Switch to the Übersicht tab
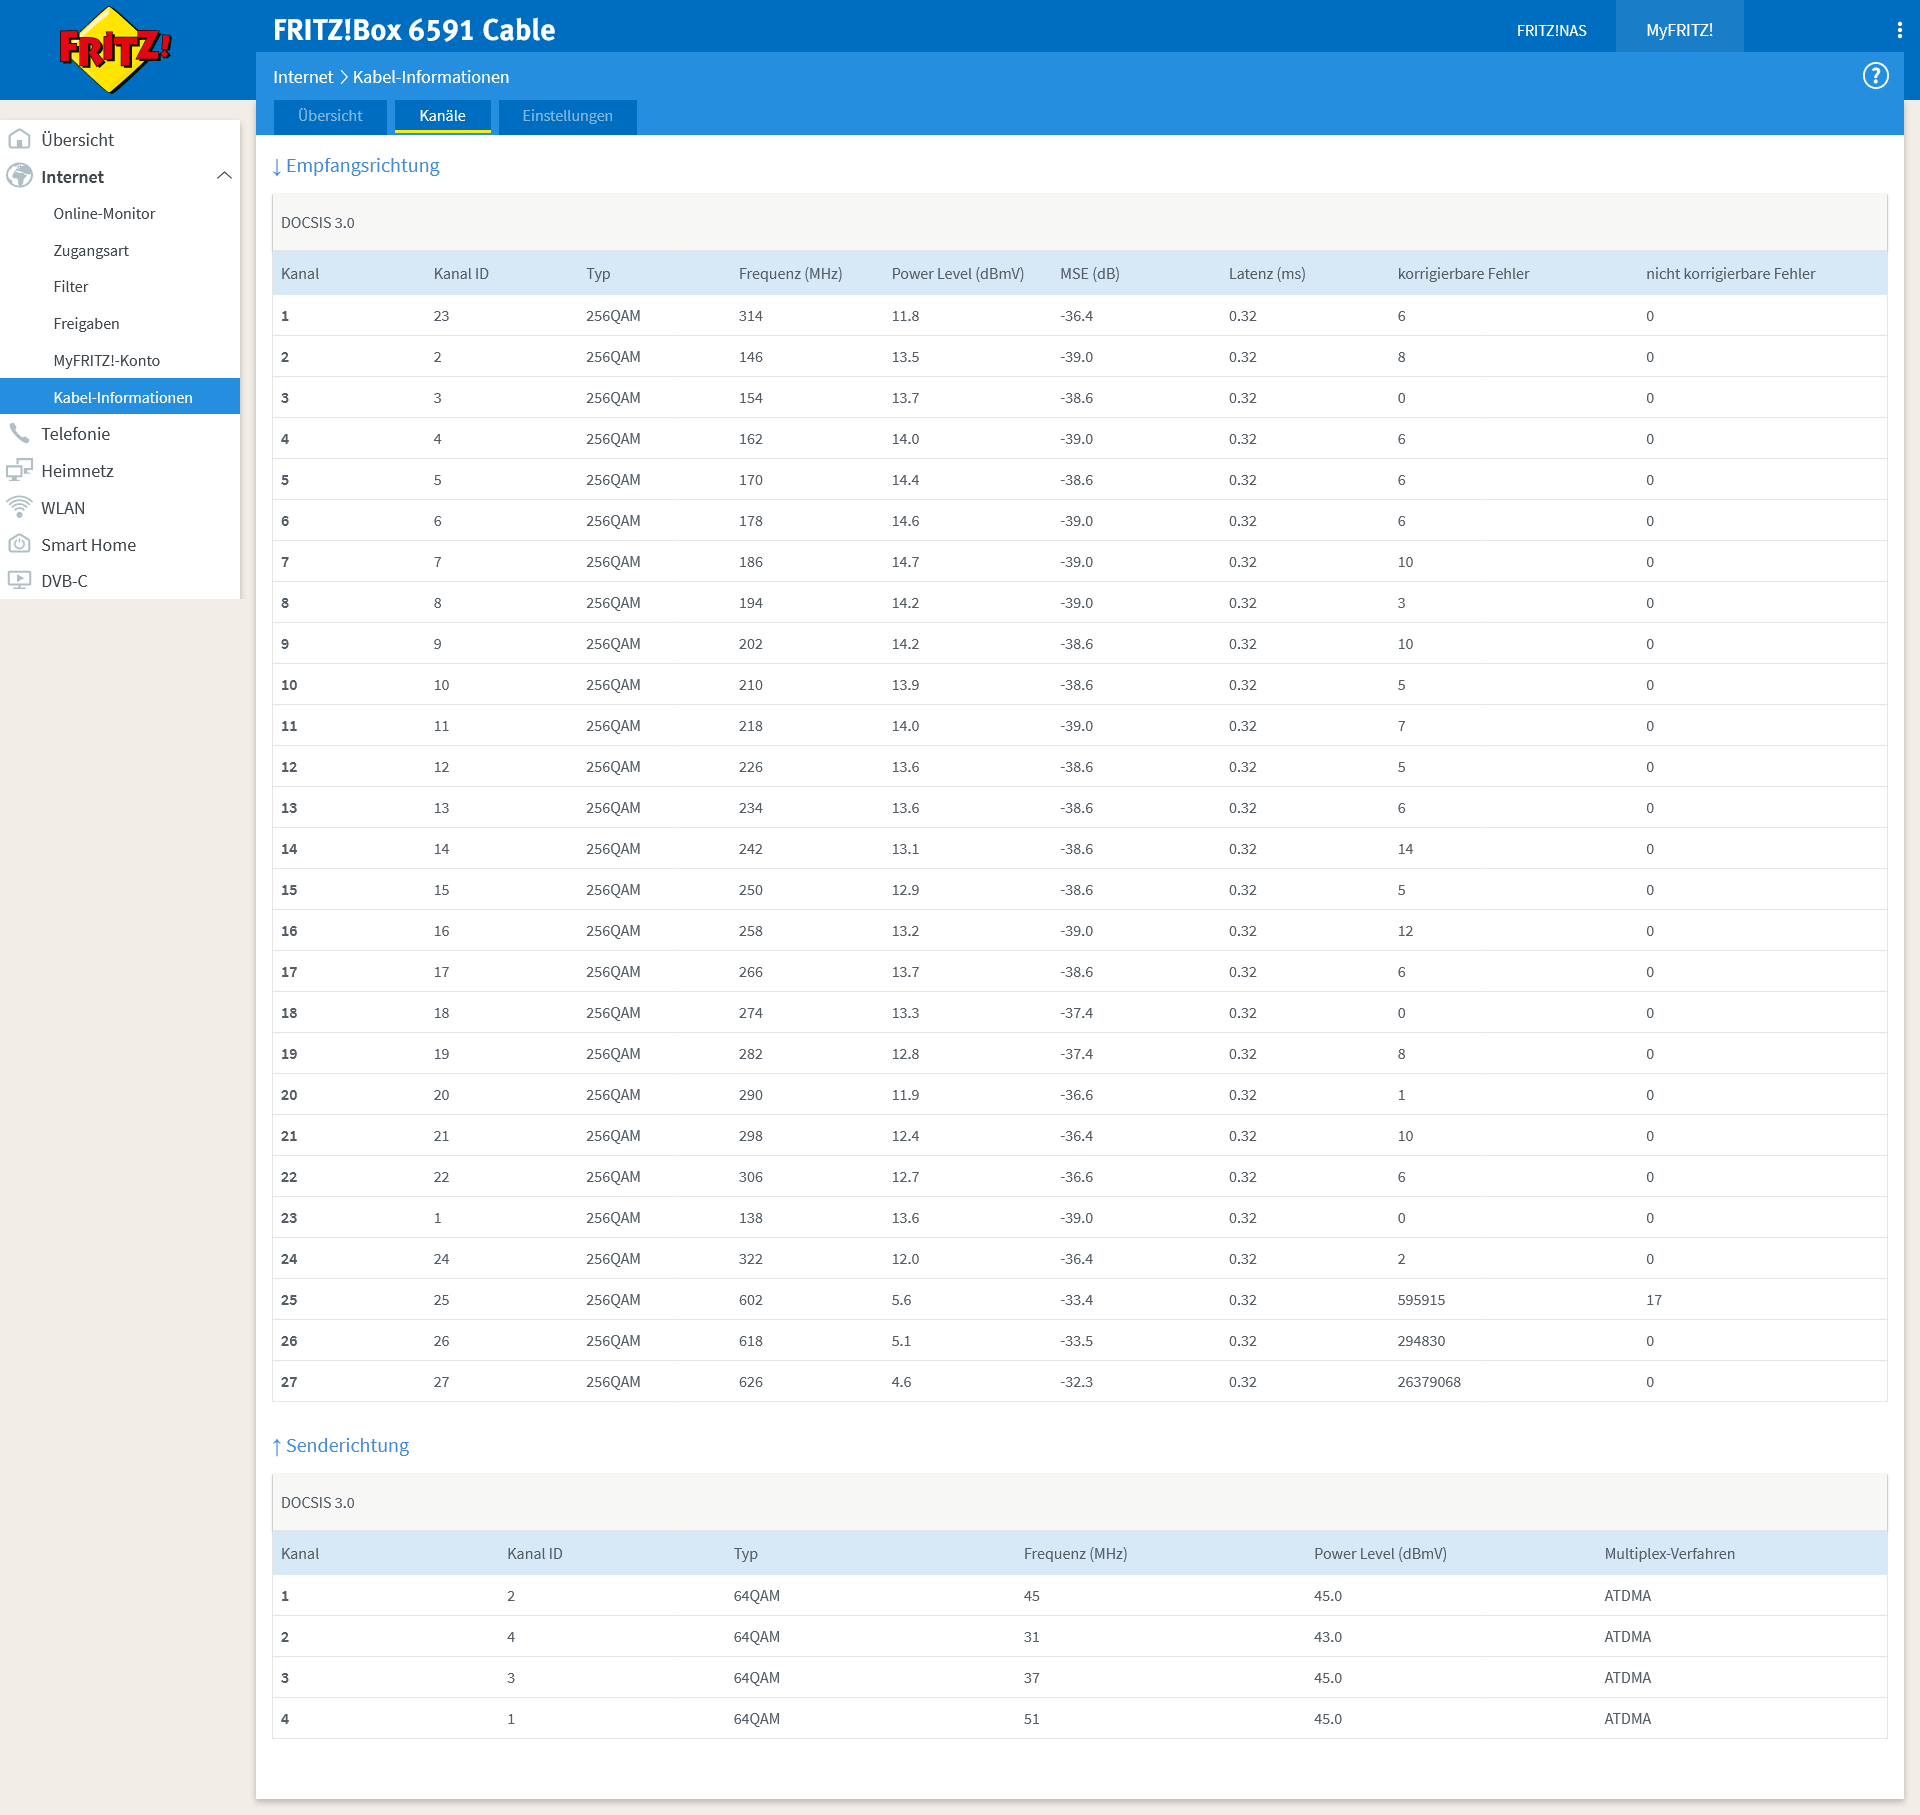The image size is (1920, 1815). point(330,116)
